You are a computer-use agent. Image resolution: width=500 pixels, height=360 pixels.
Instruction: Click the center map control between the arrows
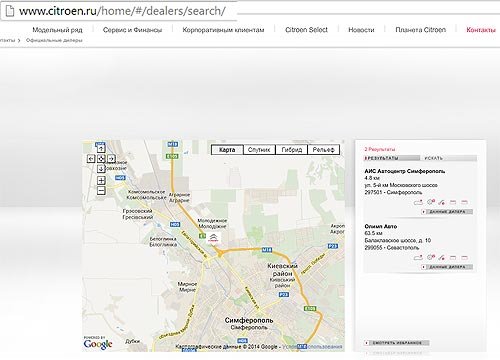coord(101,159)
